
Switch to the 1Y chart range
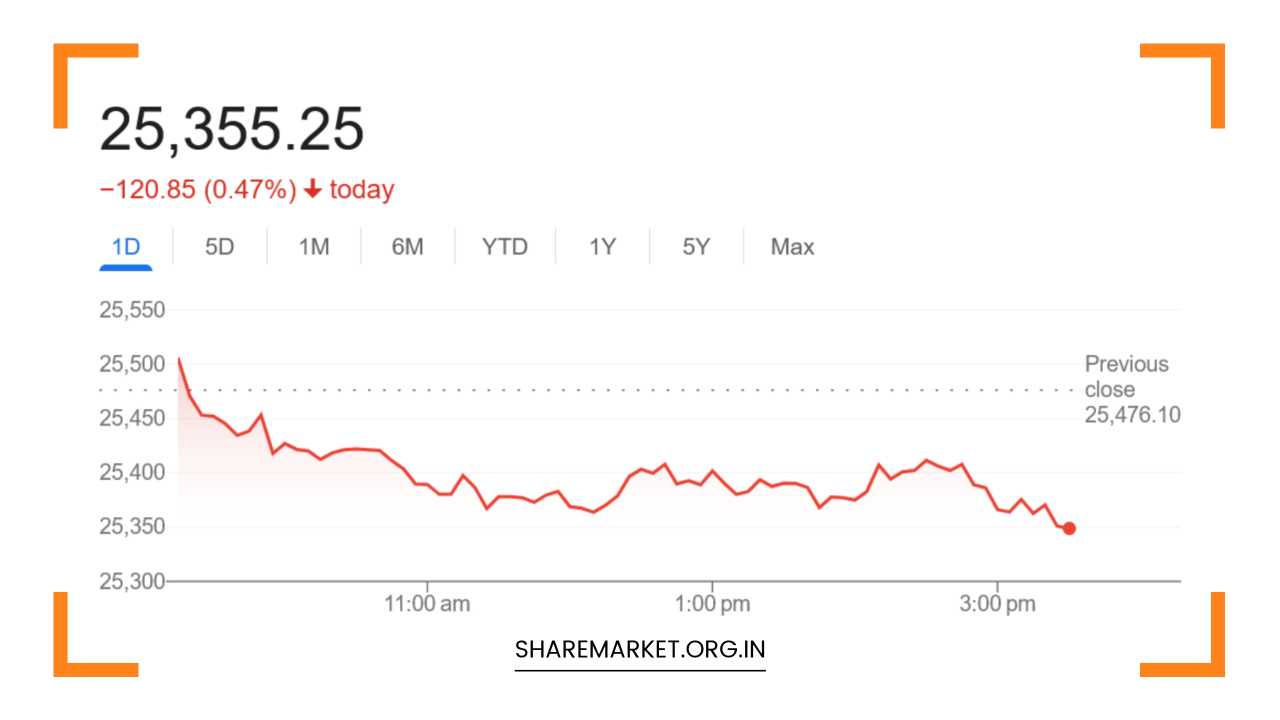(602, 247)
